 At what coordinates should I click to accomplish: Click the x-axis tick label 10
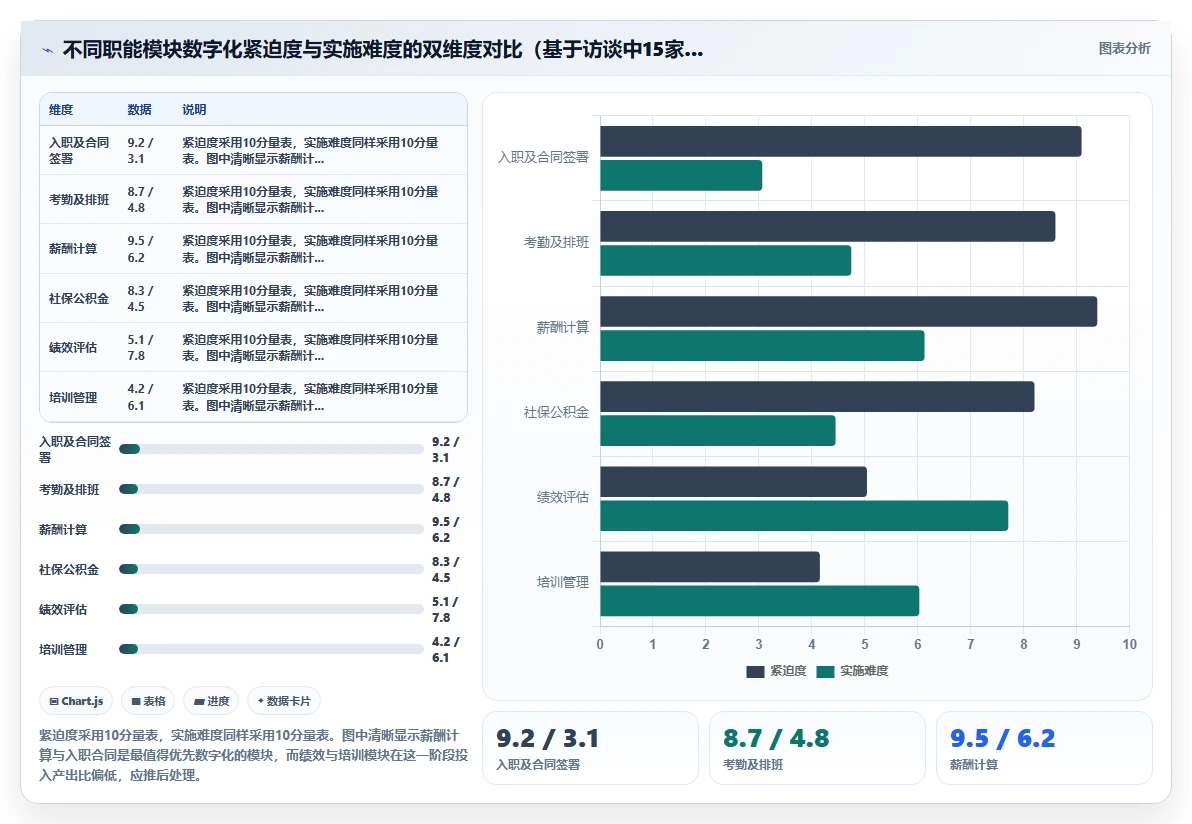point(1130,645)
